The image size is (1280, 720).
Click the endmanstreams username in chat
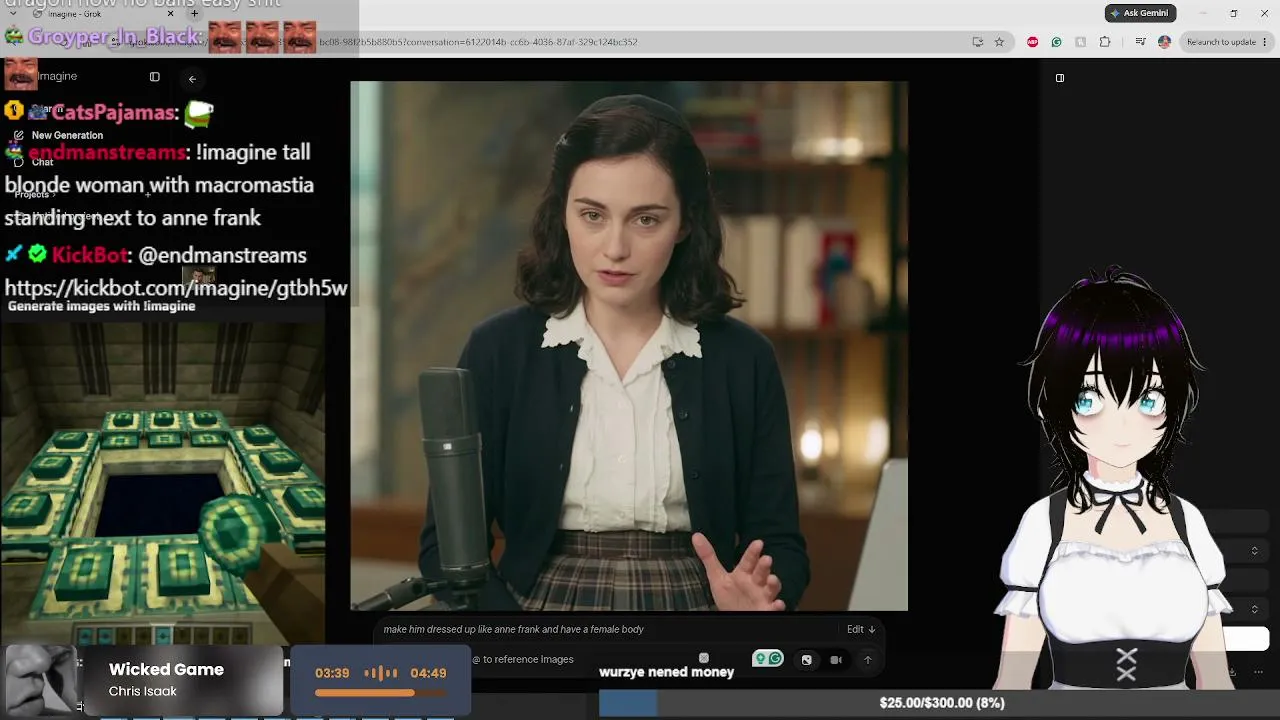pos(107,153)
